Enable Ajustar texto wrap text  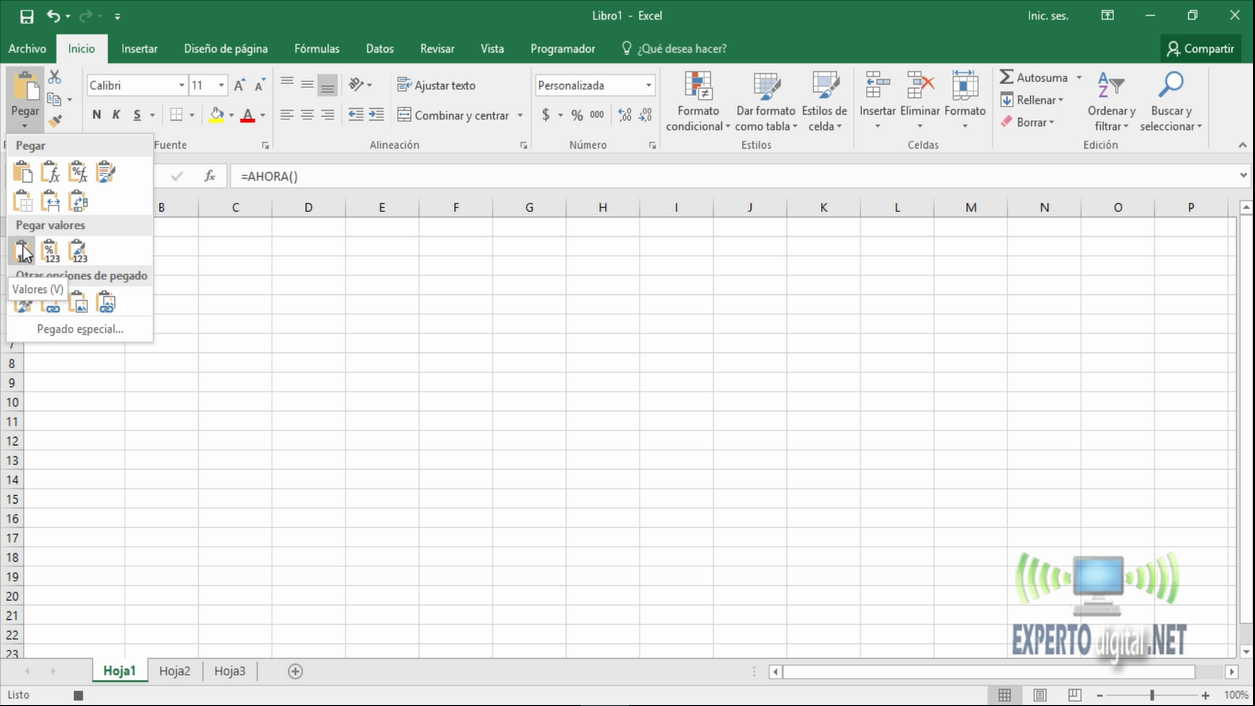point(436,85)
